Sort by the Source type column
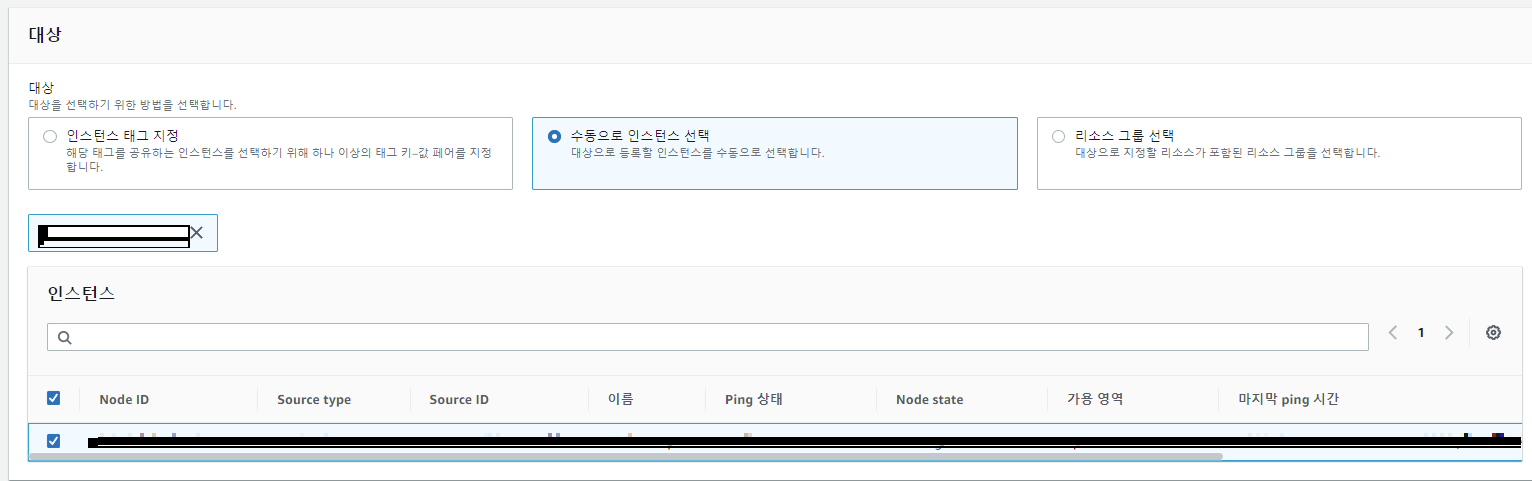This screenshot has height=481, width=1532. 314,400
